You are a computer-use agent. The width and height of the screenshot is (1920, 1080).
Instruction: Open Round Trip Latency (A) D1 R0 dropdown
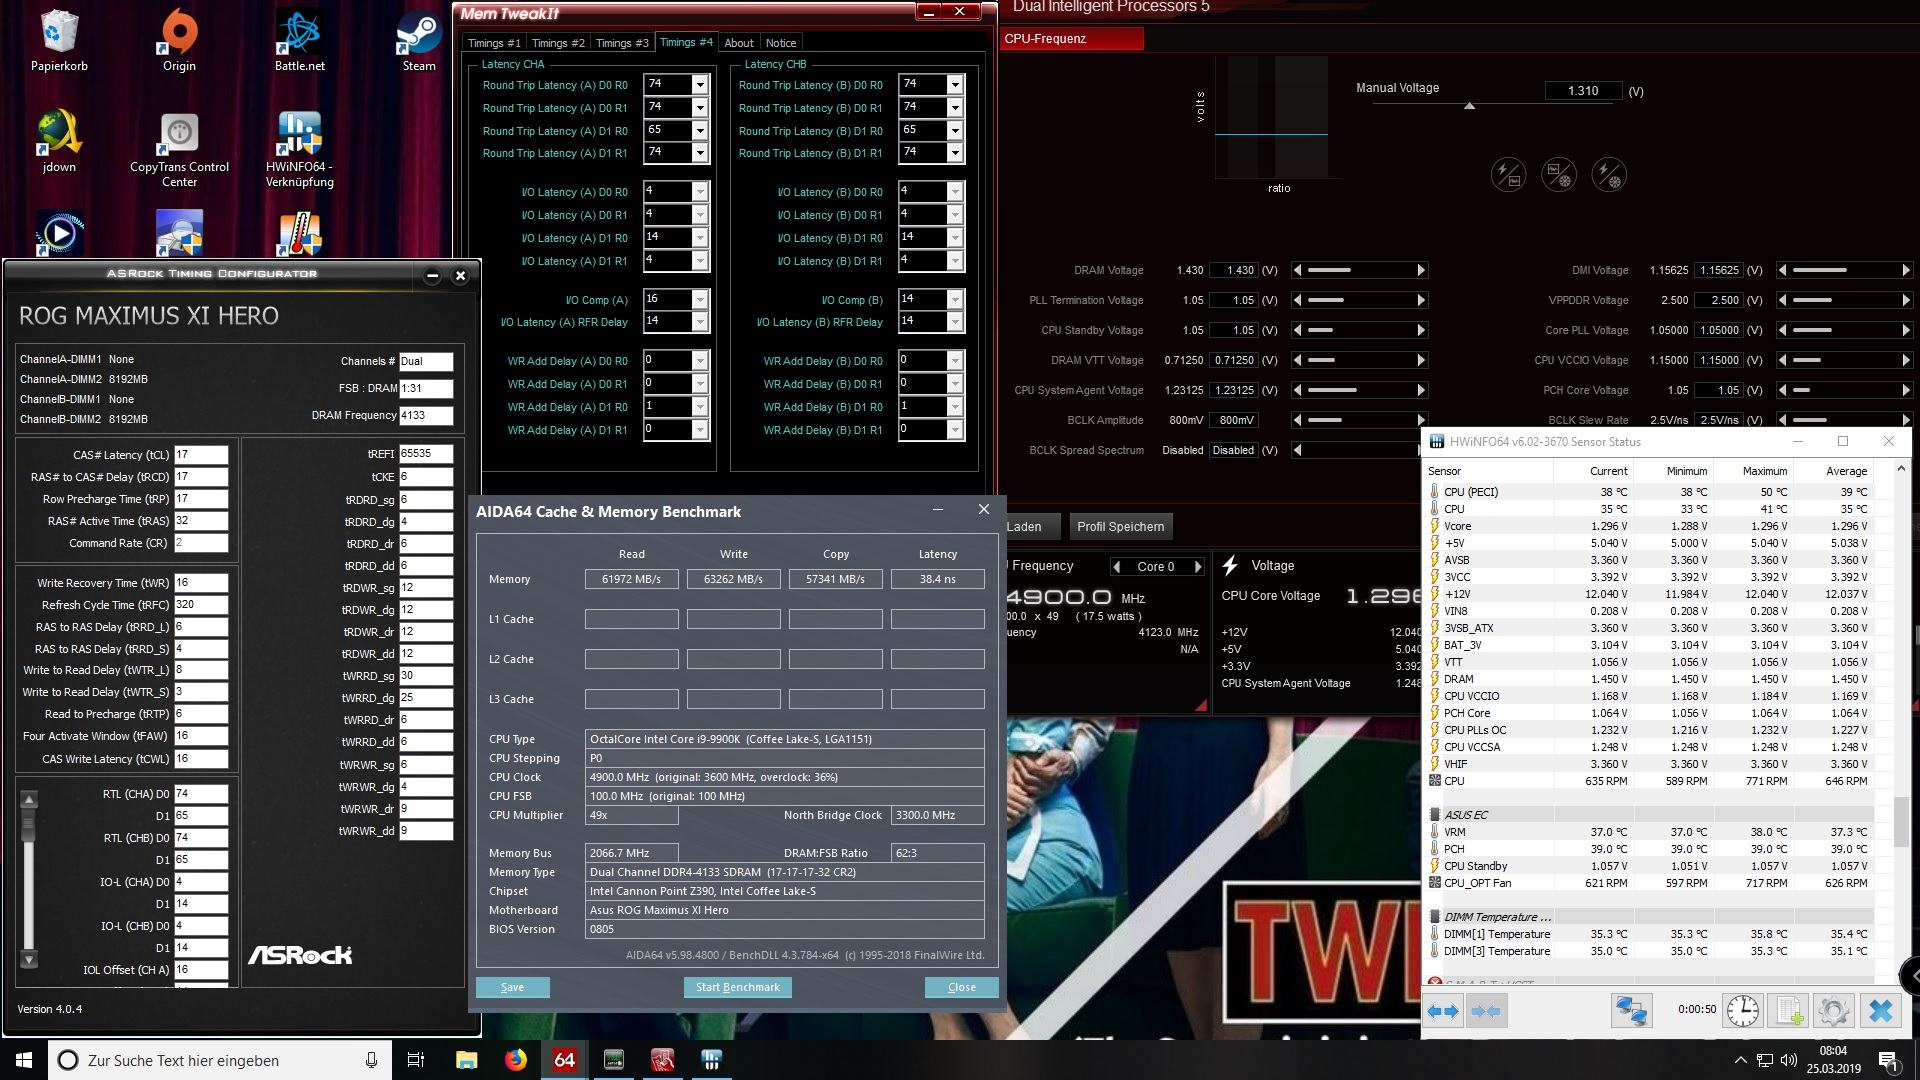coord(700,131)
